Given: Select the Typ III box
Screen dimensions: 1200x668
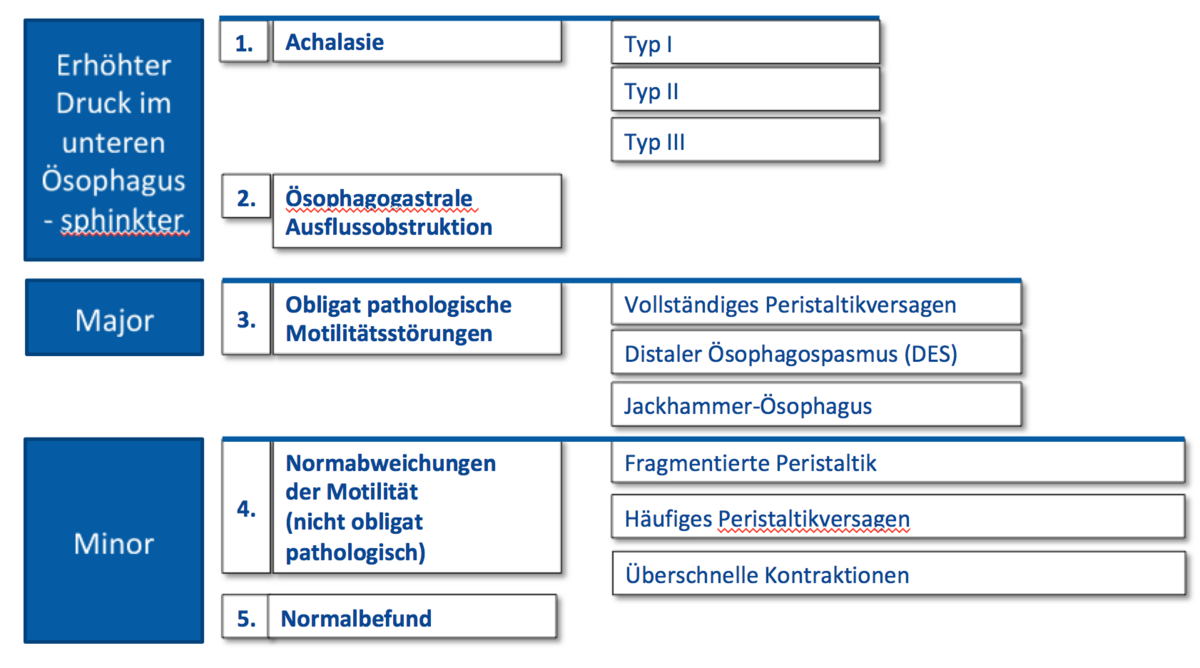Looking at the screenshot, I should pyautogui.click(x=745, y=140).
